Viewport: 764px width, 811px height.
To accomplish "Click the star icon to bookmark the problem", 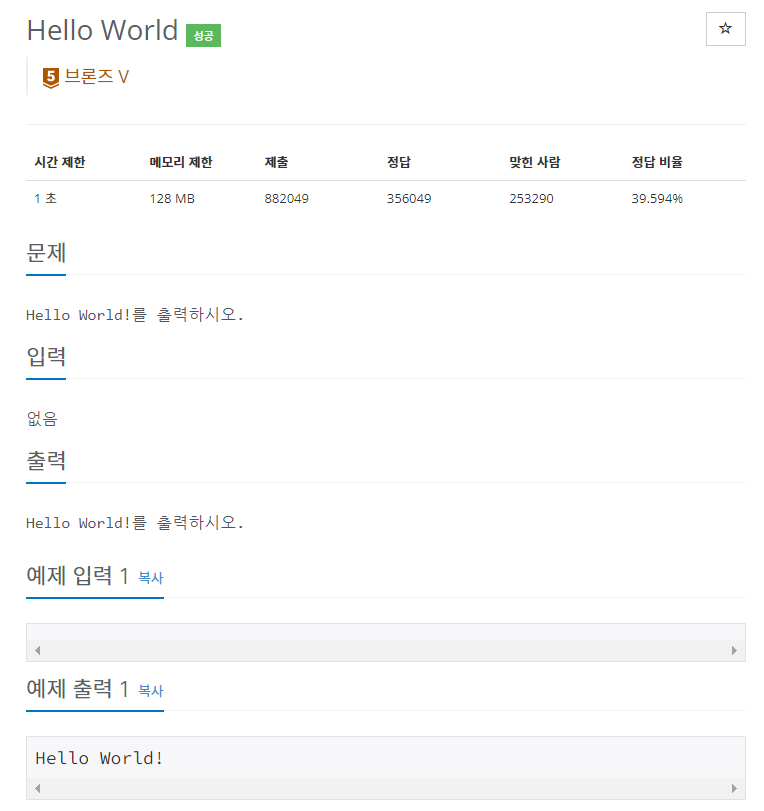I will coord(725,29).
